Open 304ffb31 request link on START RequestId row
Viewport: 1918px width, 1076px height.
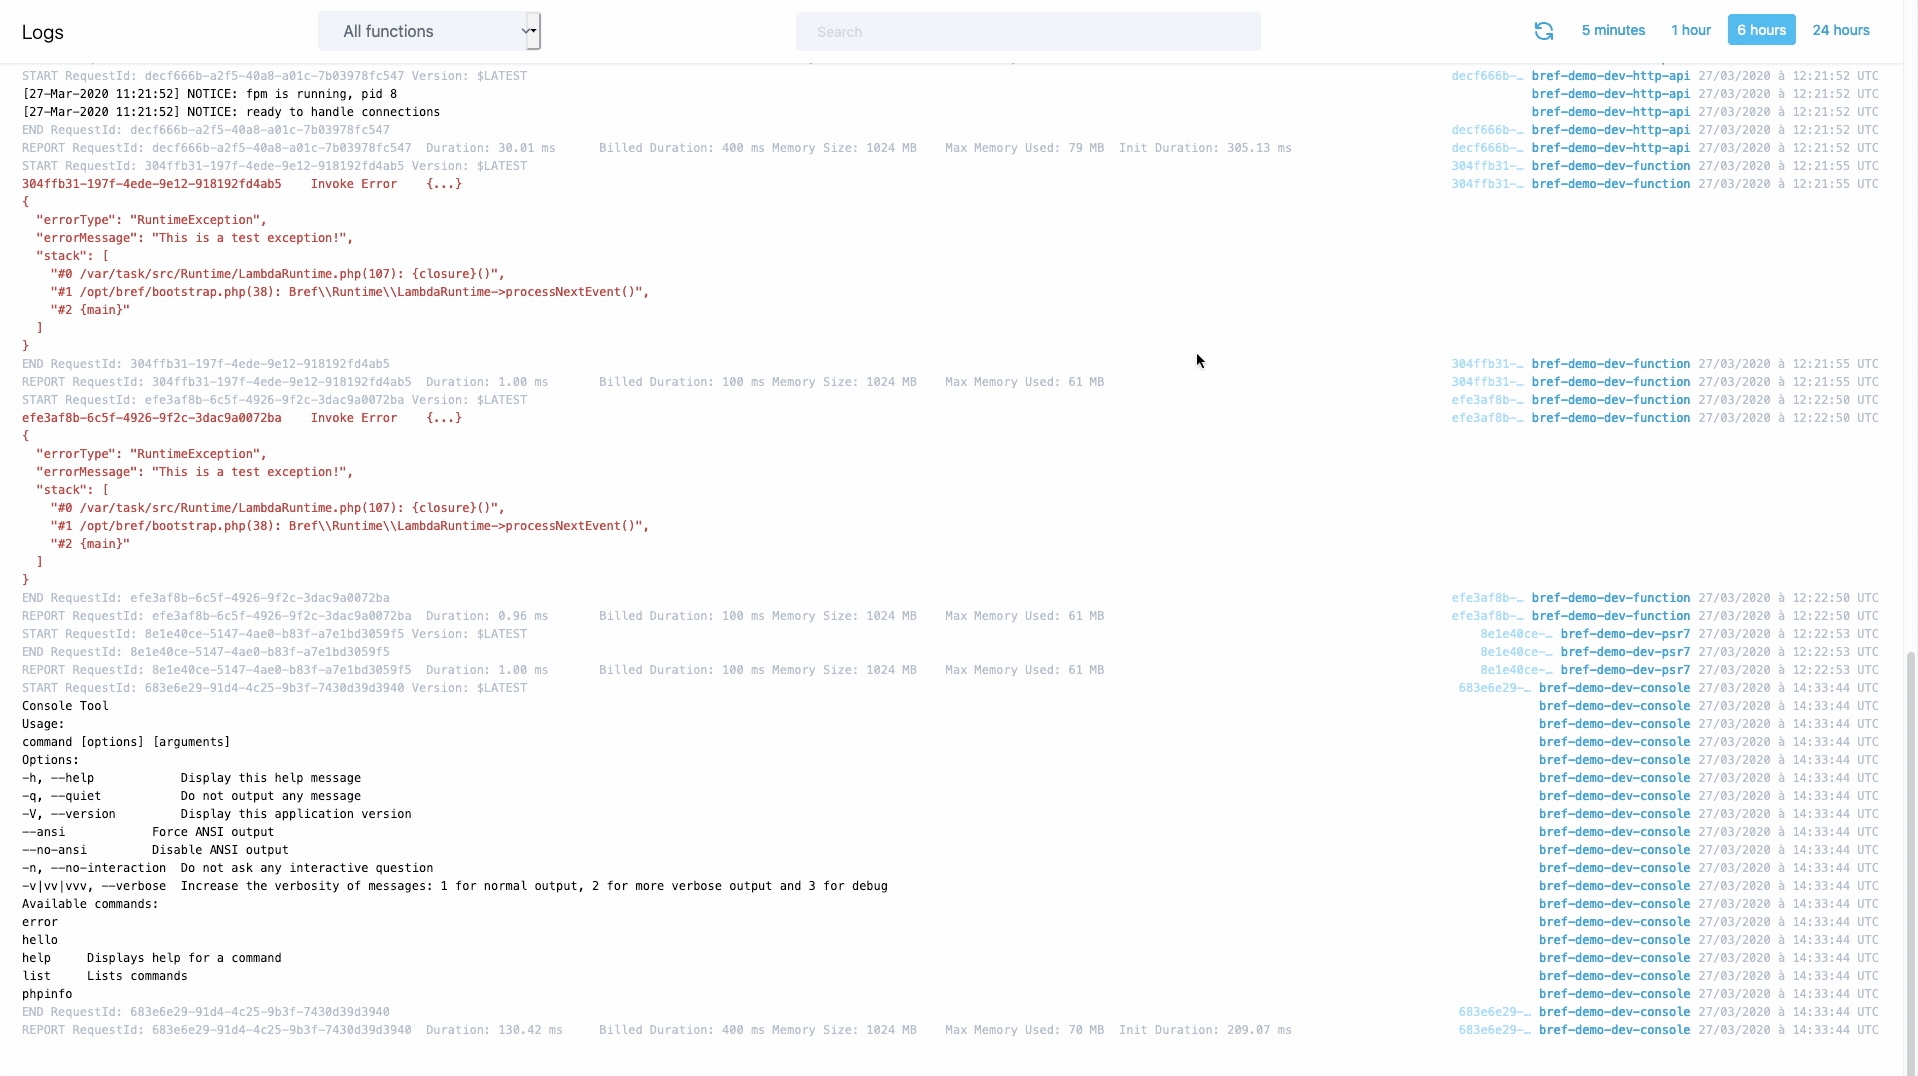(1487, 166)
